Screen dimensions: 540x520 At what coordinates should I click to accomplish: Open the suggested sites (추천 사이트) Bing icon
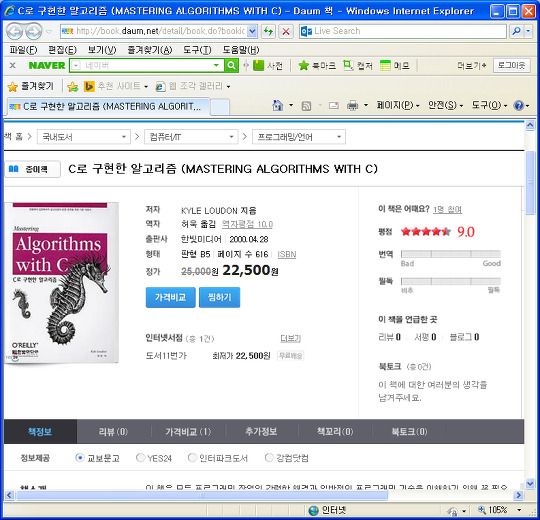click(89, 86)
